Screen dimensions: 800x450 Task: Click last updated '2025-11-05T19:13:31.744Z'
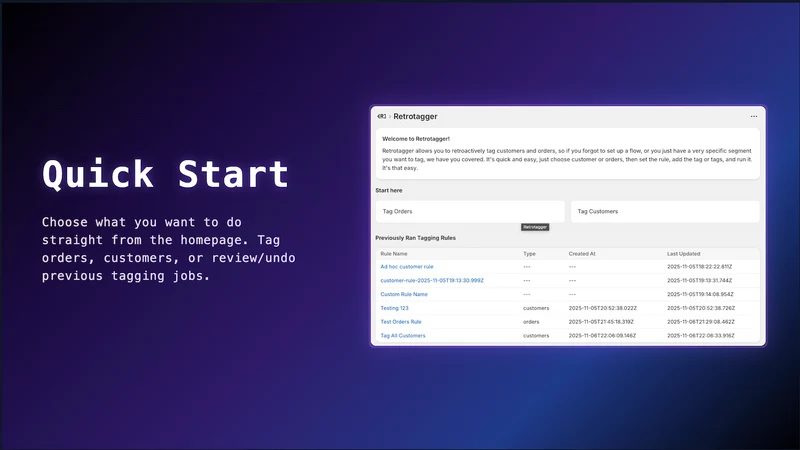click(x=699, y=281)
